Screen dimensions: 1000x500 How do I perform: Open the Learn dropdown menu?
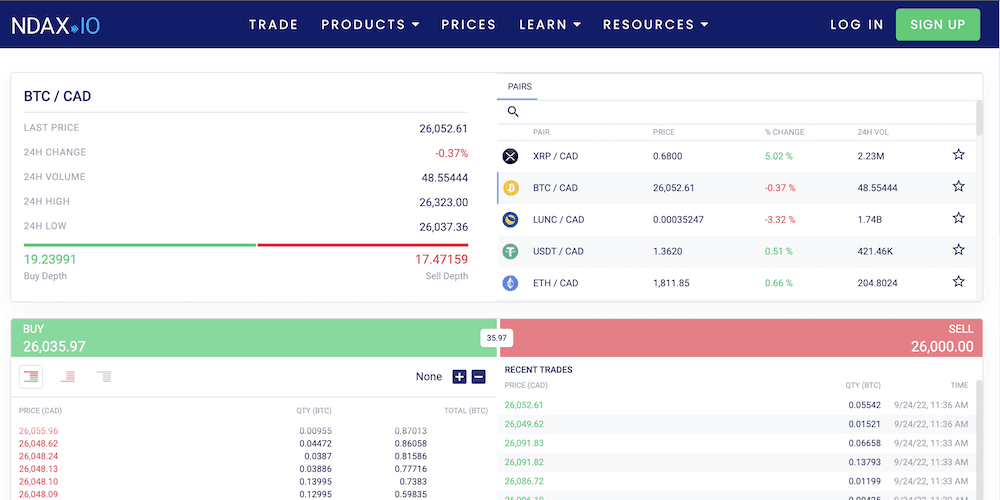pyautogui.click(x=550, y=25)
